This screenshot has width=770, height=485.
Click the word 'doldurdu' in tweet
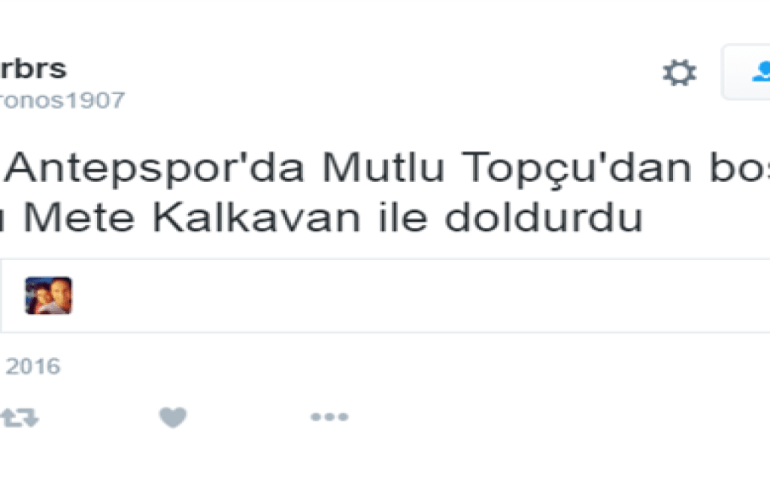(x=544, y=216)
